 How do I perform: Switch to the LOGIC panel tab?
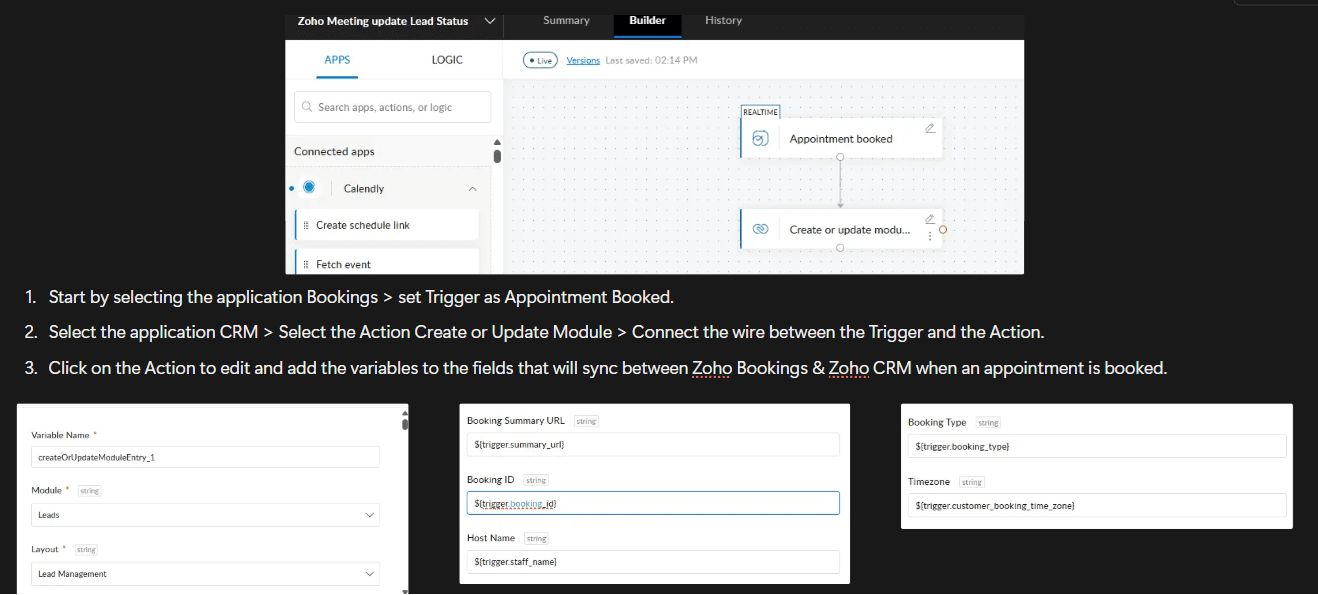click(446, 60)
